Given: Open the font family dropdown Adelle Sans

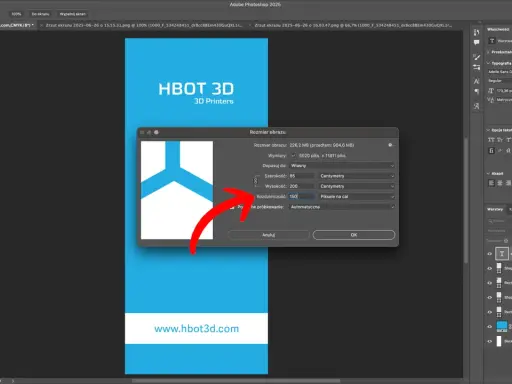Looking at the screenshot, I should 499,72.
